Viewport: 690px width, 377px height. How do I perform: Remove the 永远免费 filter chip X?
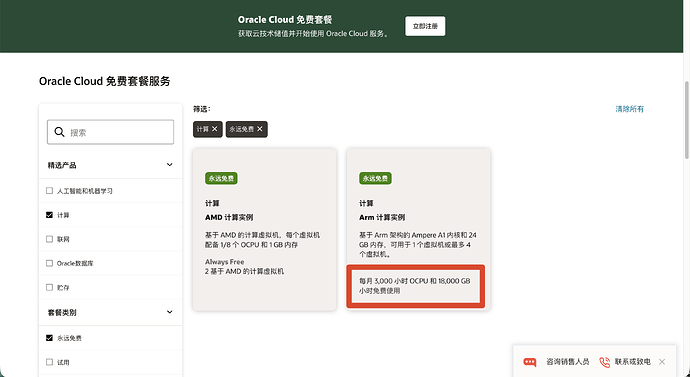click(260, 129)
